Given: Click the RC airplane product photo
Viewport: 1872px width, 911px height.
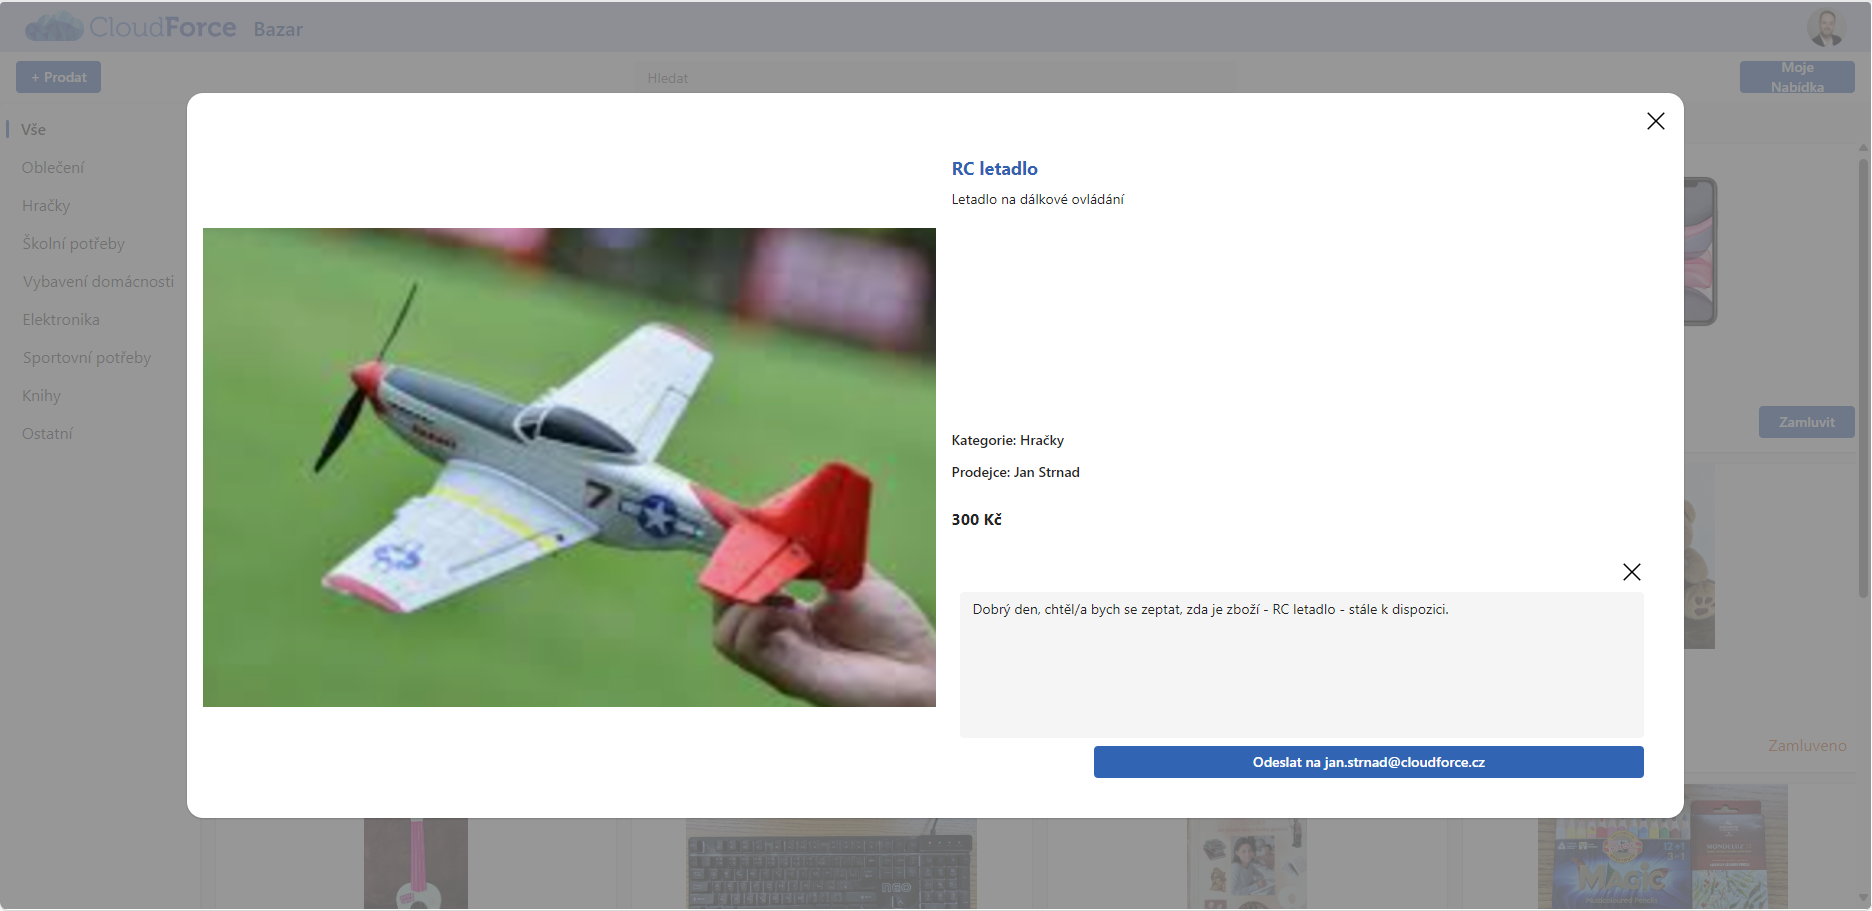Looking at the screenshot, I should coord(569,467).
